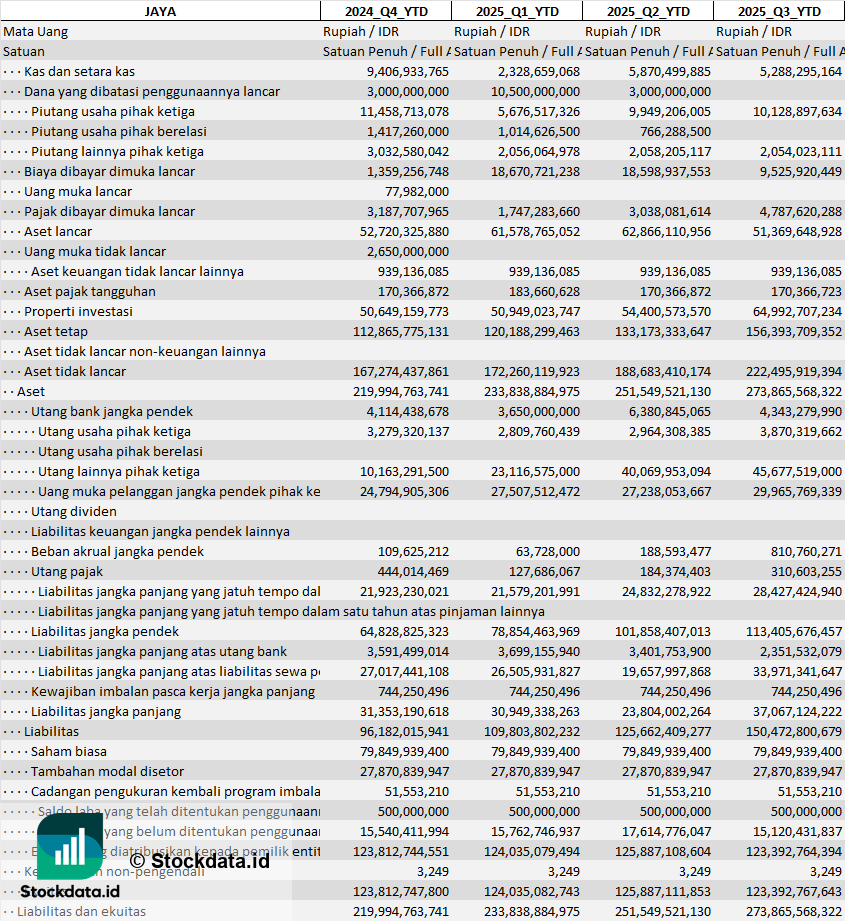845x921 pixels.
Task: Click Aset tidak lancar value 167,274,437,861
Action: (x=401, y=371)
